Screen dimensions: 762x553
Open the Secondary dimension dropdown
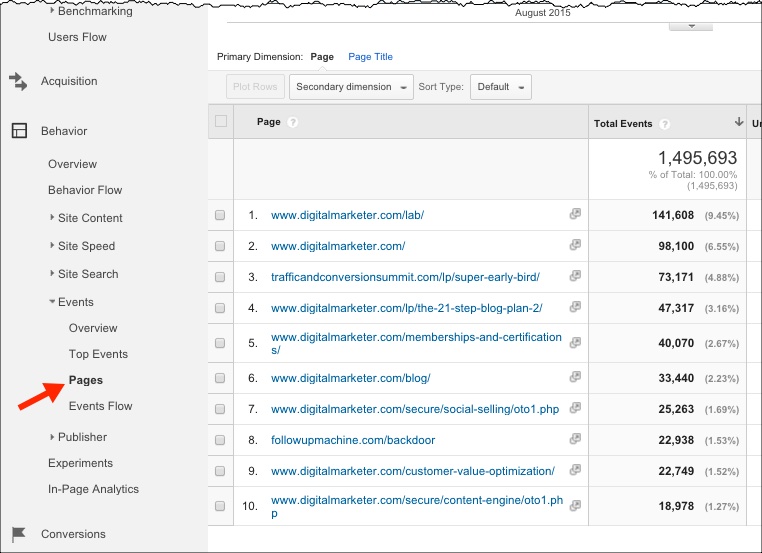click(x=351, y=87)
